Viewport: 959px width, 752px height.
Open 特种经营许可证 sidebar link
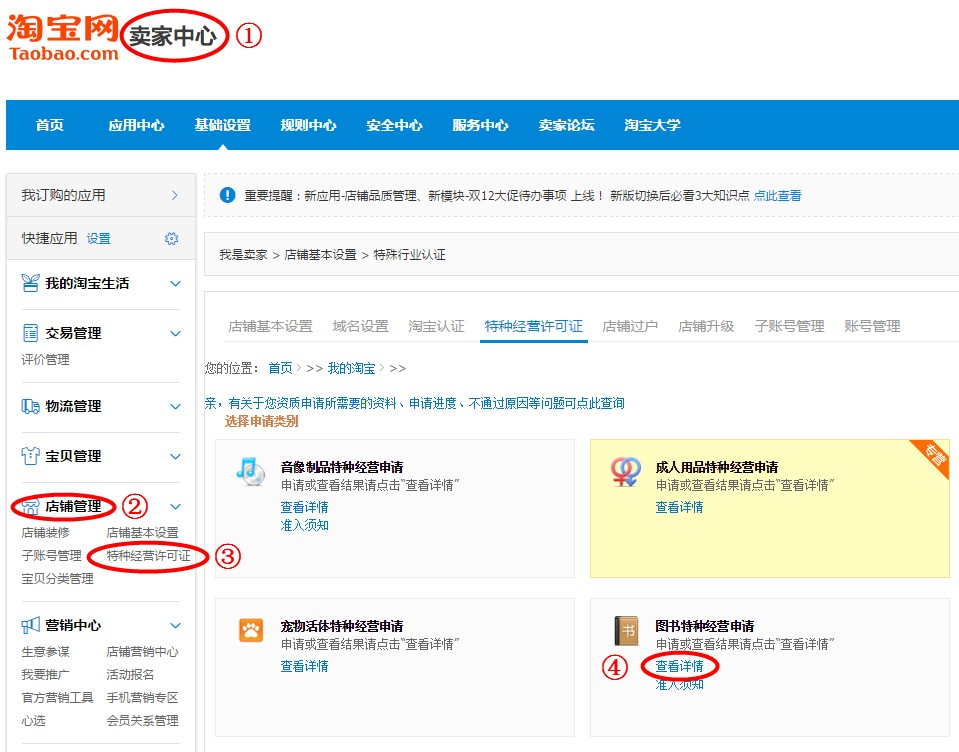(149, 556)
